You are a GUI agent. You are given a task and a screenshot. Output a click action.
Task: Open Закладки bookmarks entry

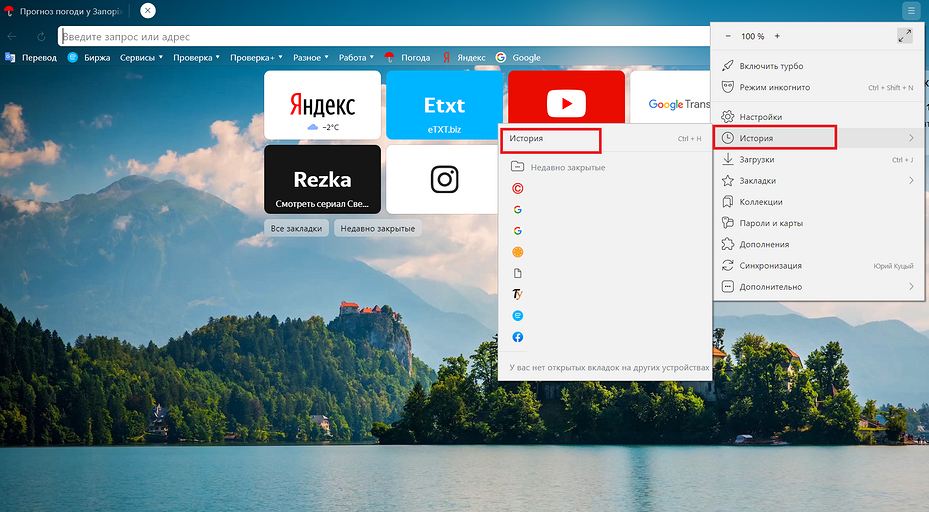tap(818, 181)
